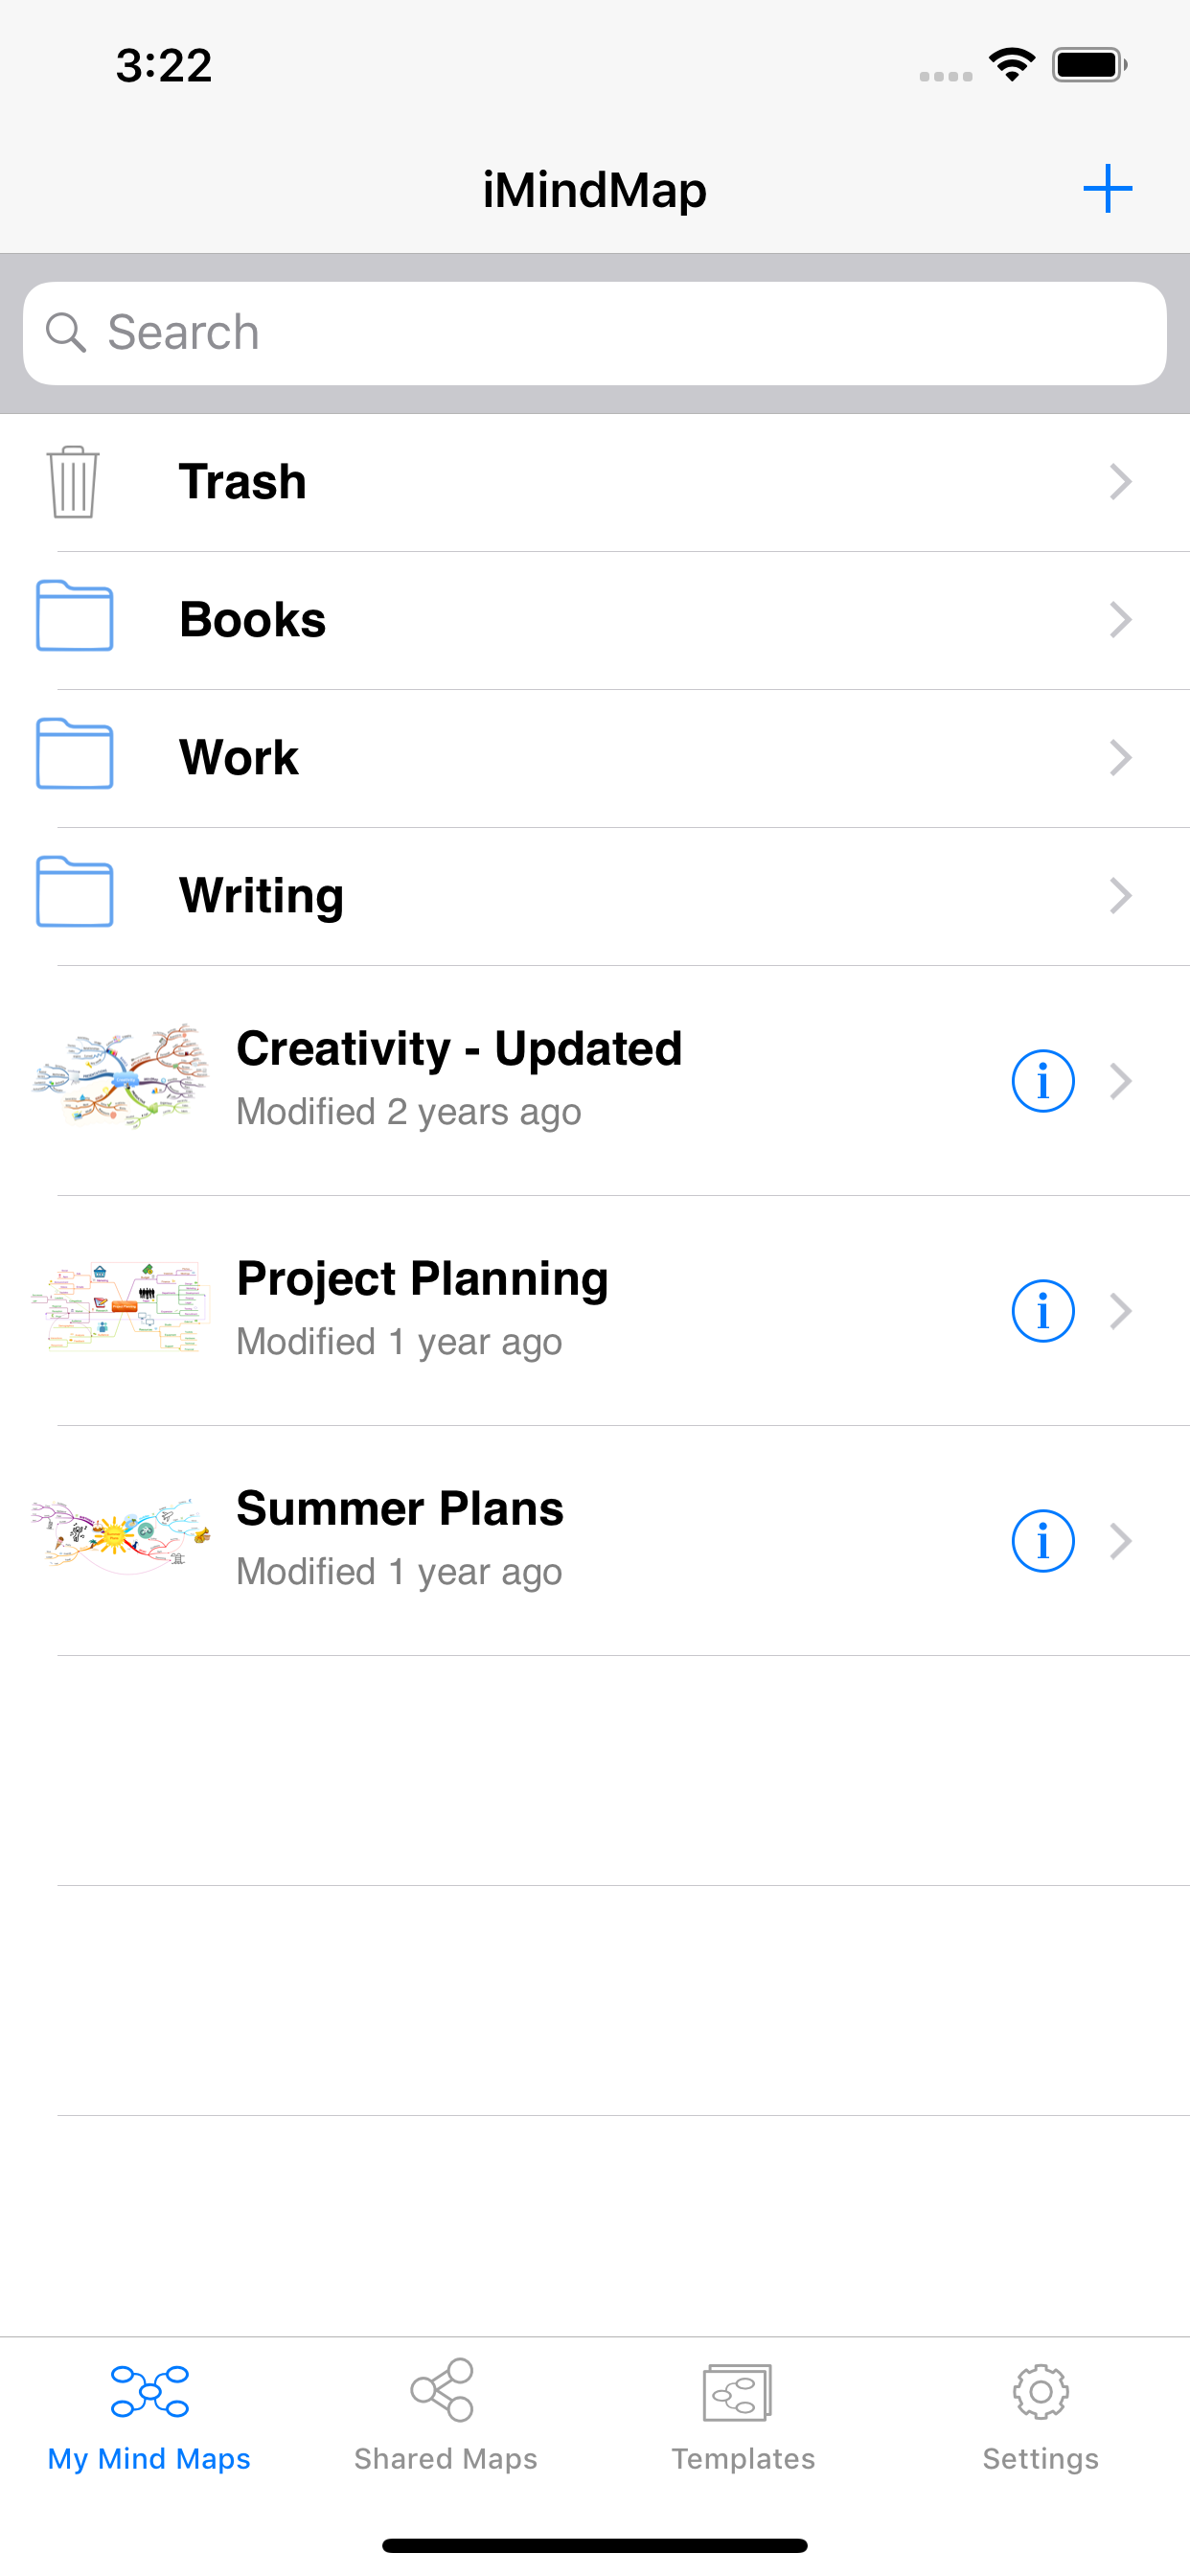Open info for Creativity - Updated map
This screenshot has width=1190, height=2576.
[x=1042, y=1081]
